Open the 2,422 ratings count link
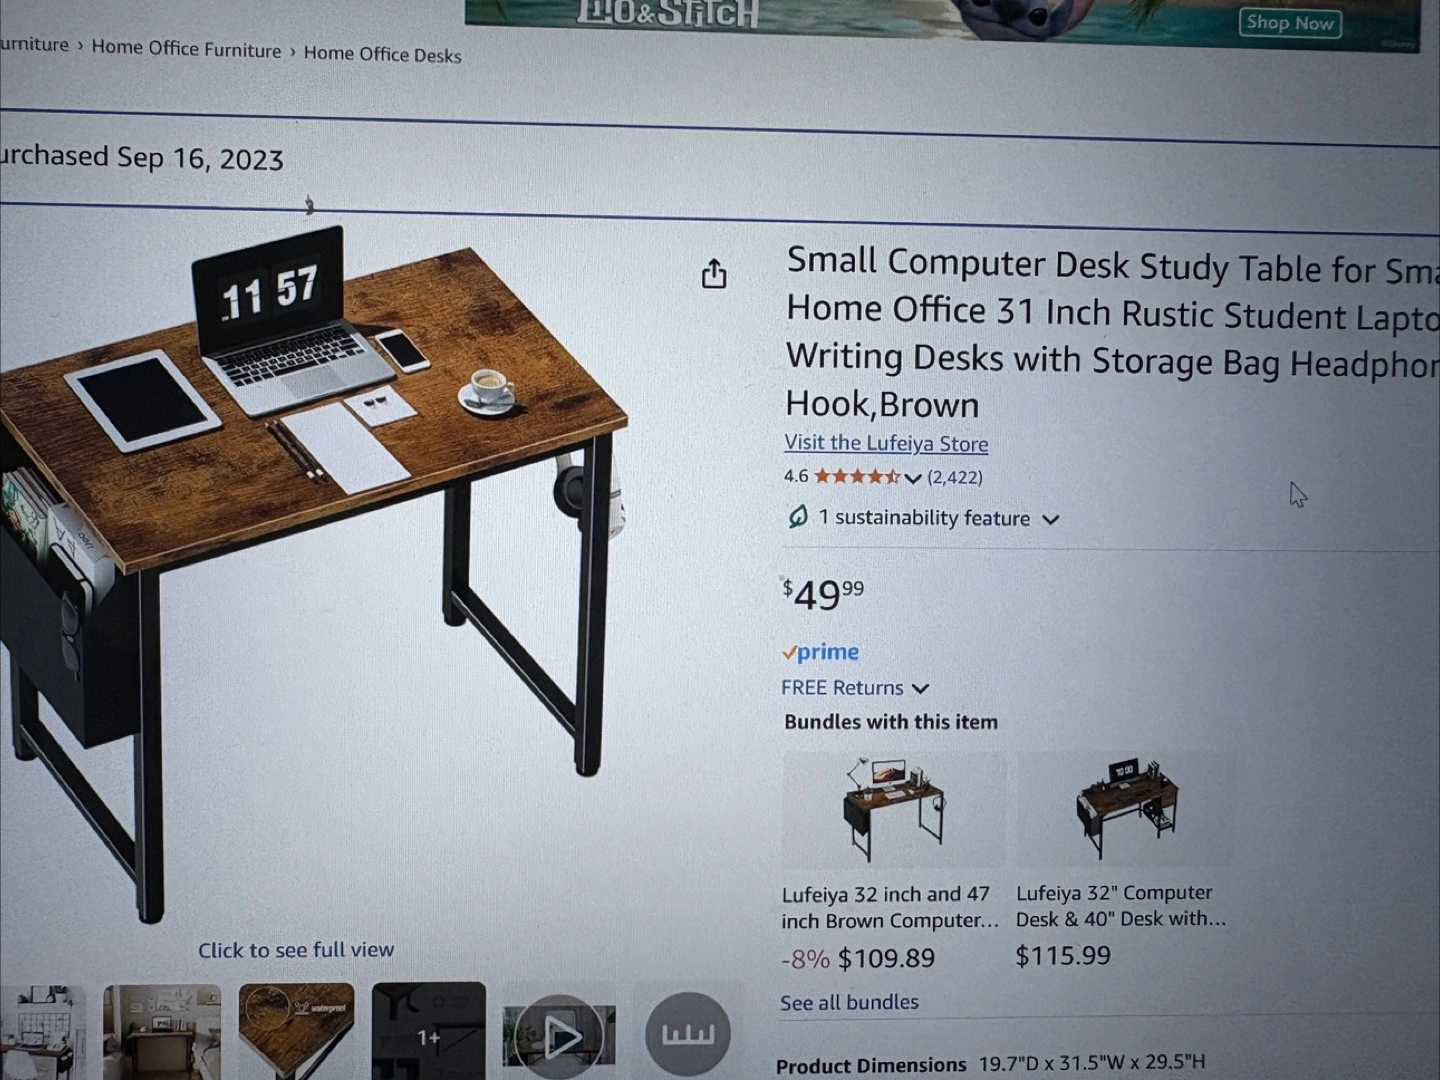 pyautogui.click(x=955, y=477)
